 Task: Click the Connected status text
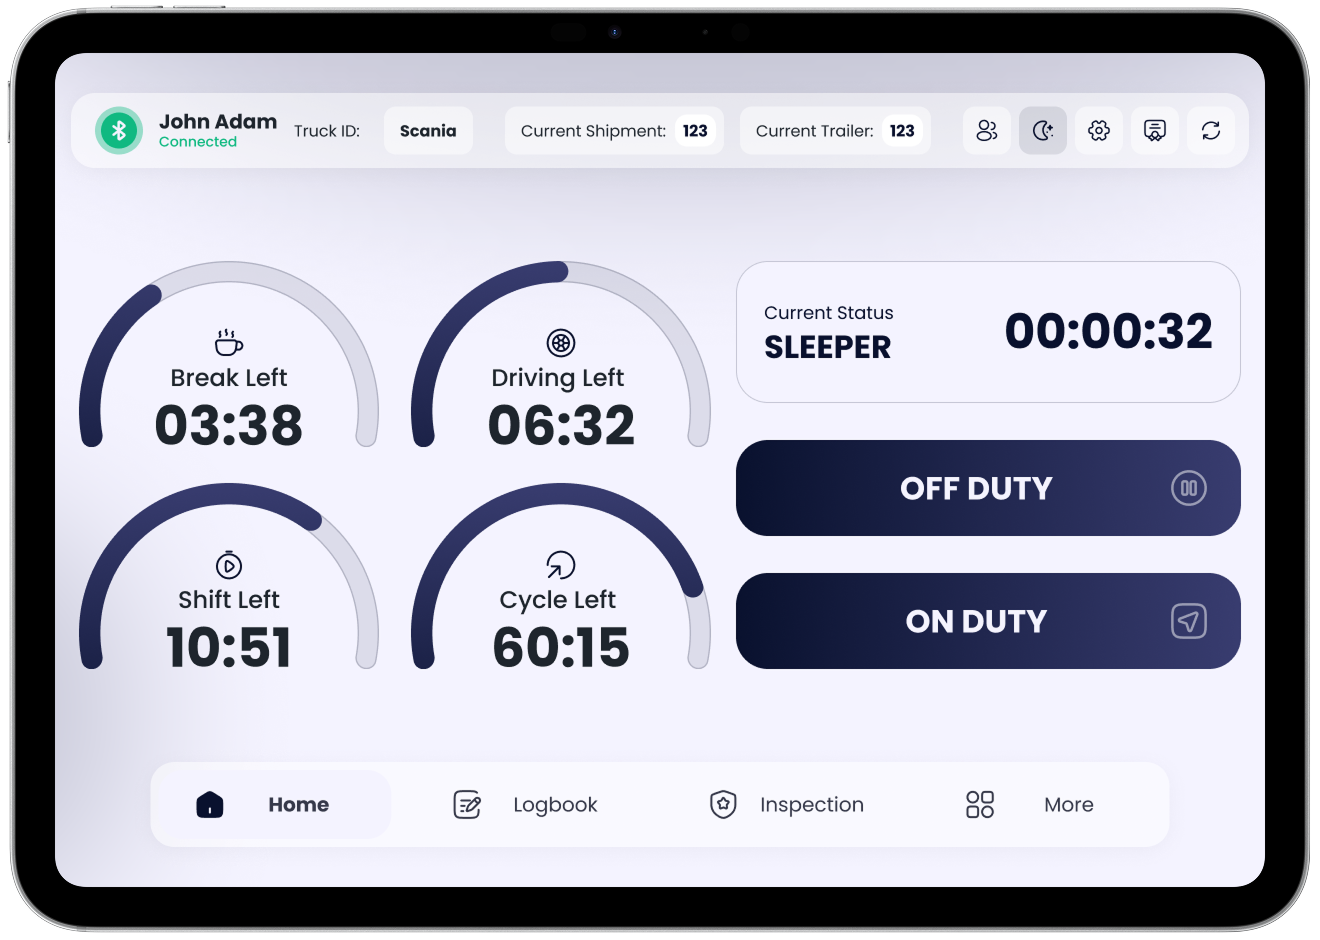point(198,142)
